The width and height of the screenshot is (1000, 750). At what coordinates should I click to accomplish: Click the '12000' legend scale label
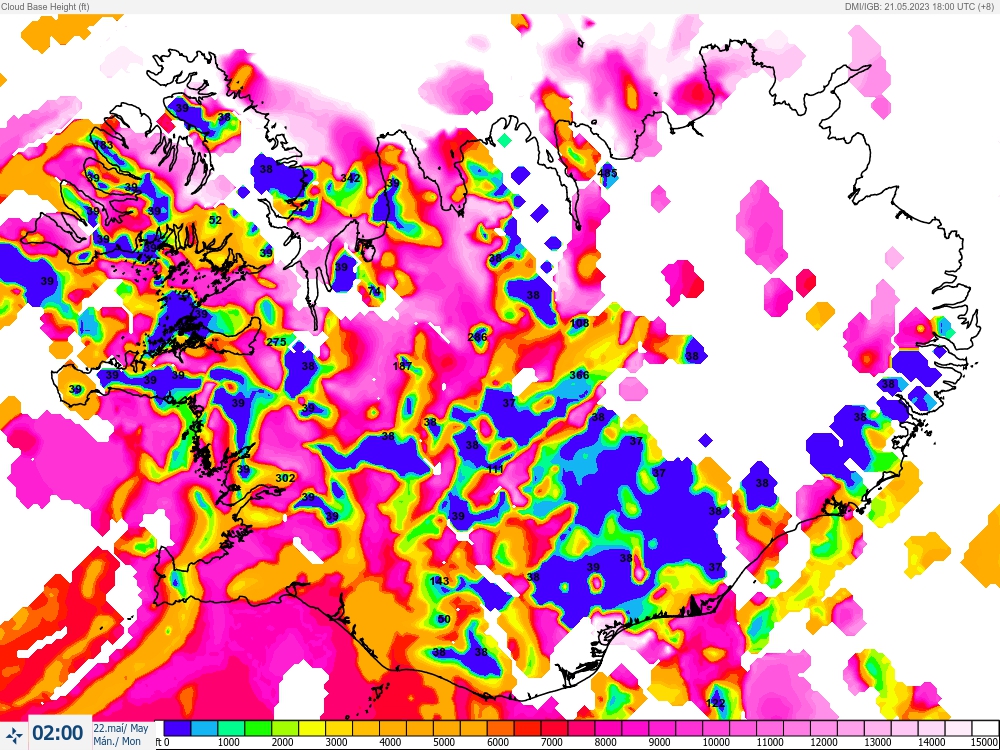tap(824, 742)
